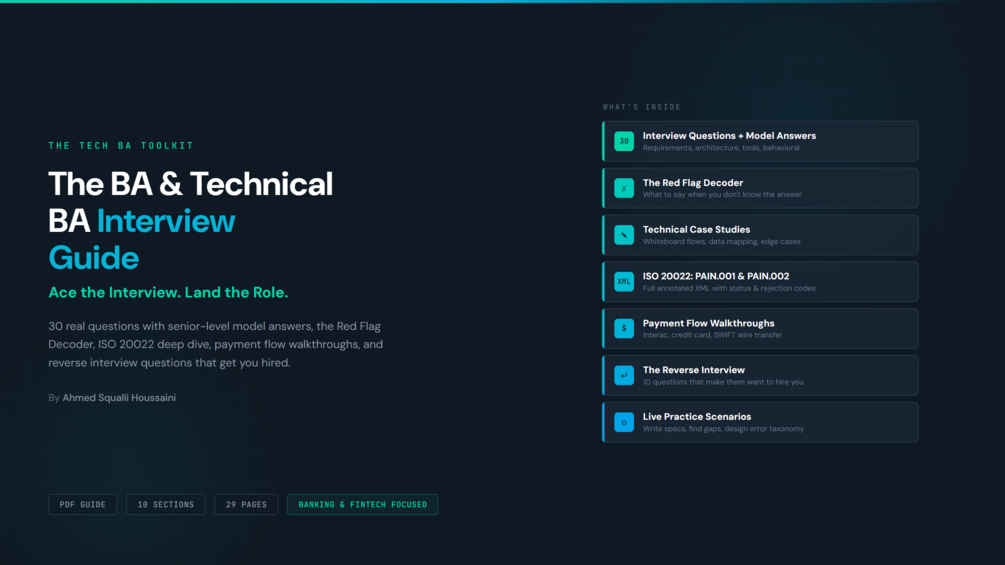This screenshot has height=565, width=1005.
Task: Click the XML icon beside ISO 20022
Action: [x=624, y=282]
